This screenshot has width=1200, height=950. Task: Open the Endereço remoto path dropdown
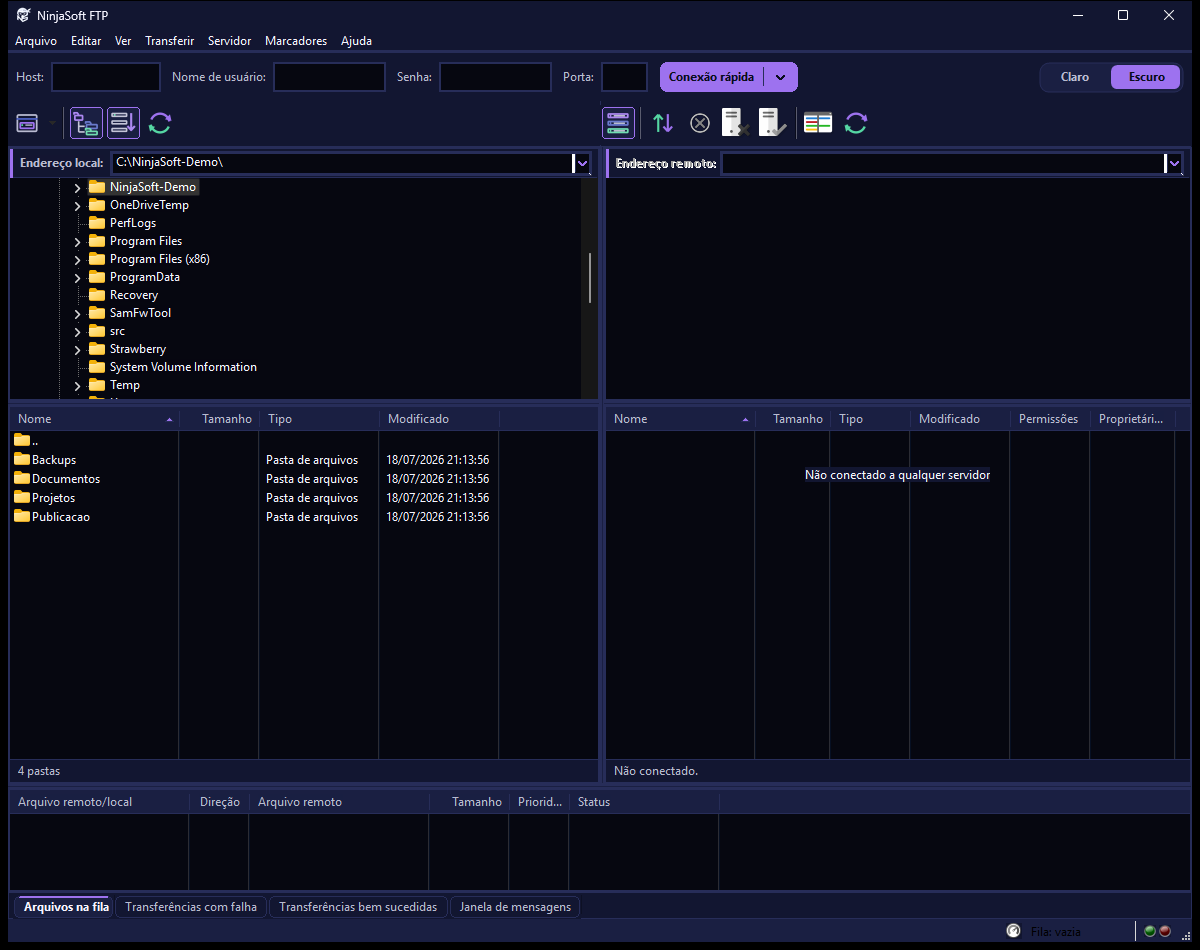pyautogui.click(x=1174, y=163)
